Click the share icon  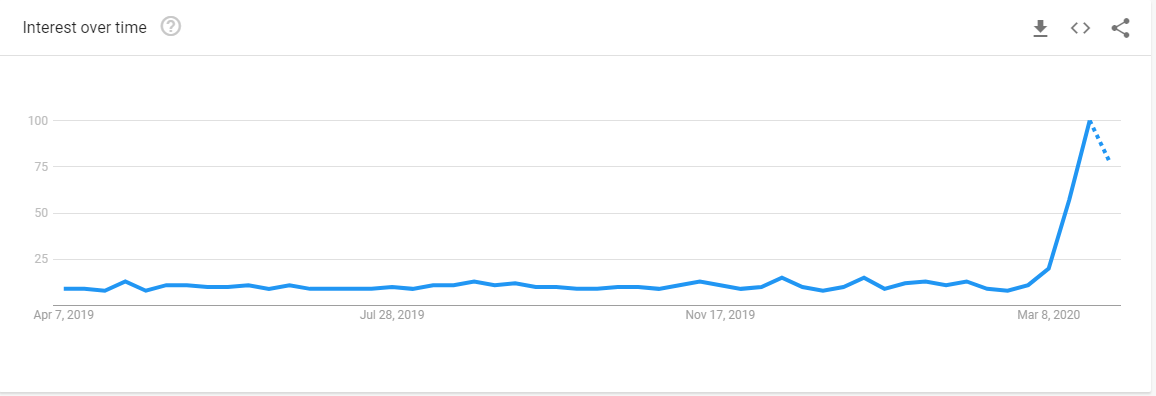click(1120, 28)
